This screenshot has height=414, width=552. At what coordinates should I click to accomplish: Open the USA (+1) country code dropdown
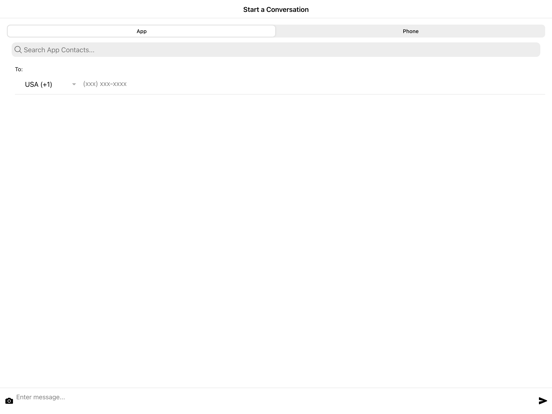point(50,84)
